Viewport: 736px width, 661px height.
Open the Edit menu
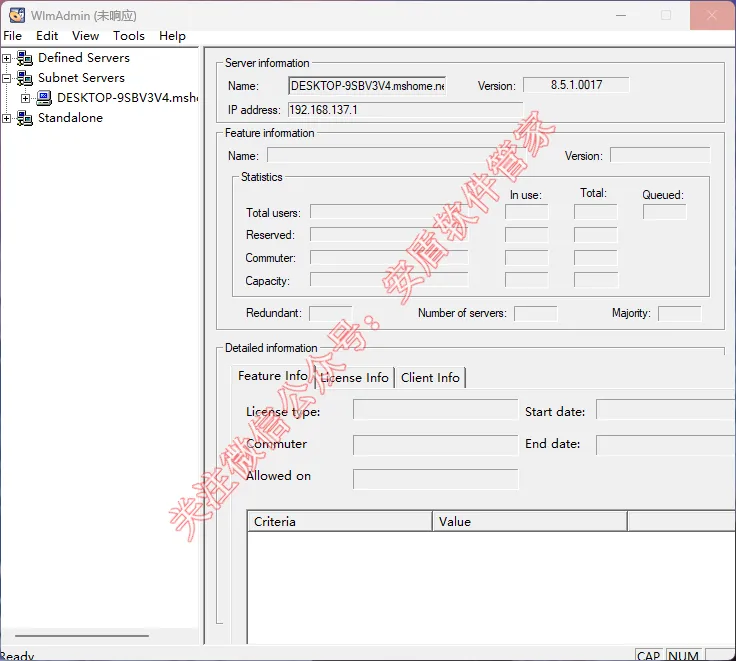pos(47,36)
